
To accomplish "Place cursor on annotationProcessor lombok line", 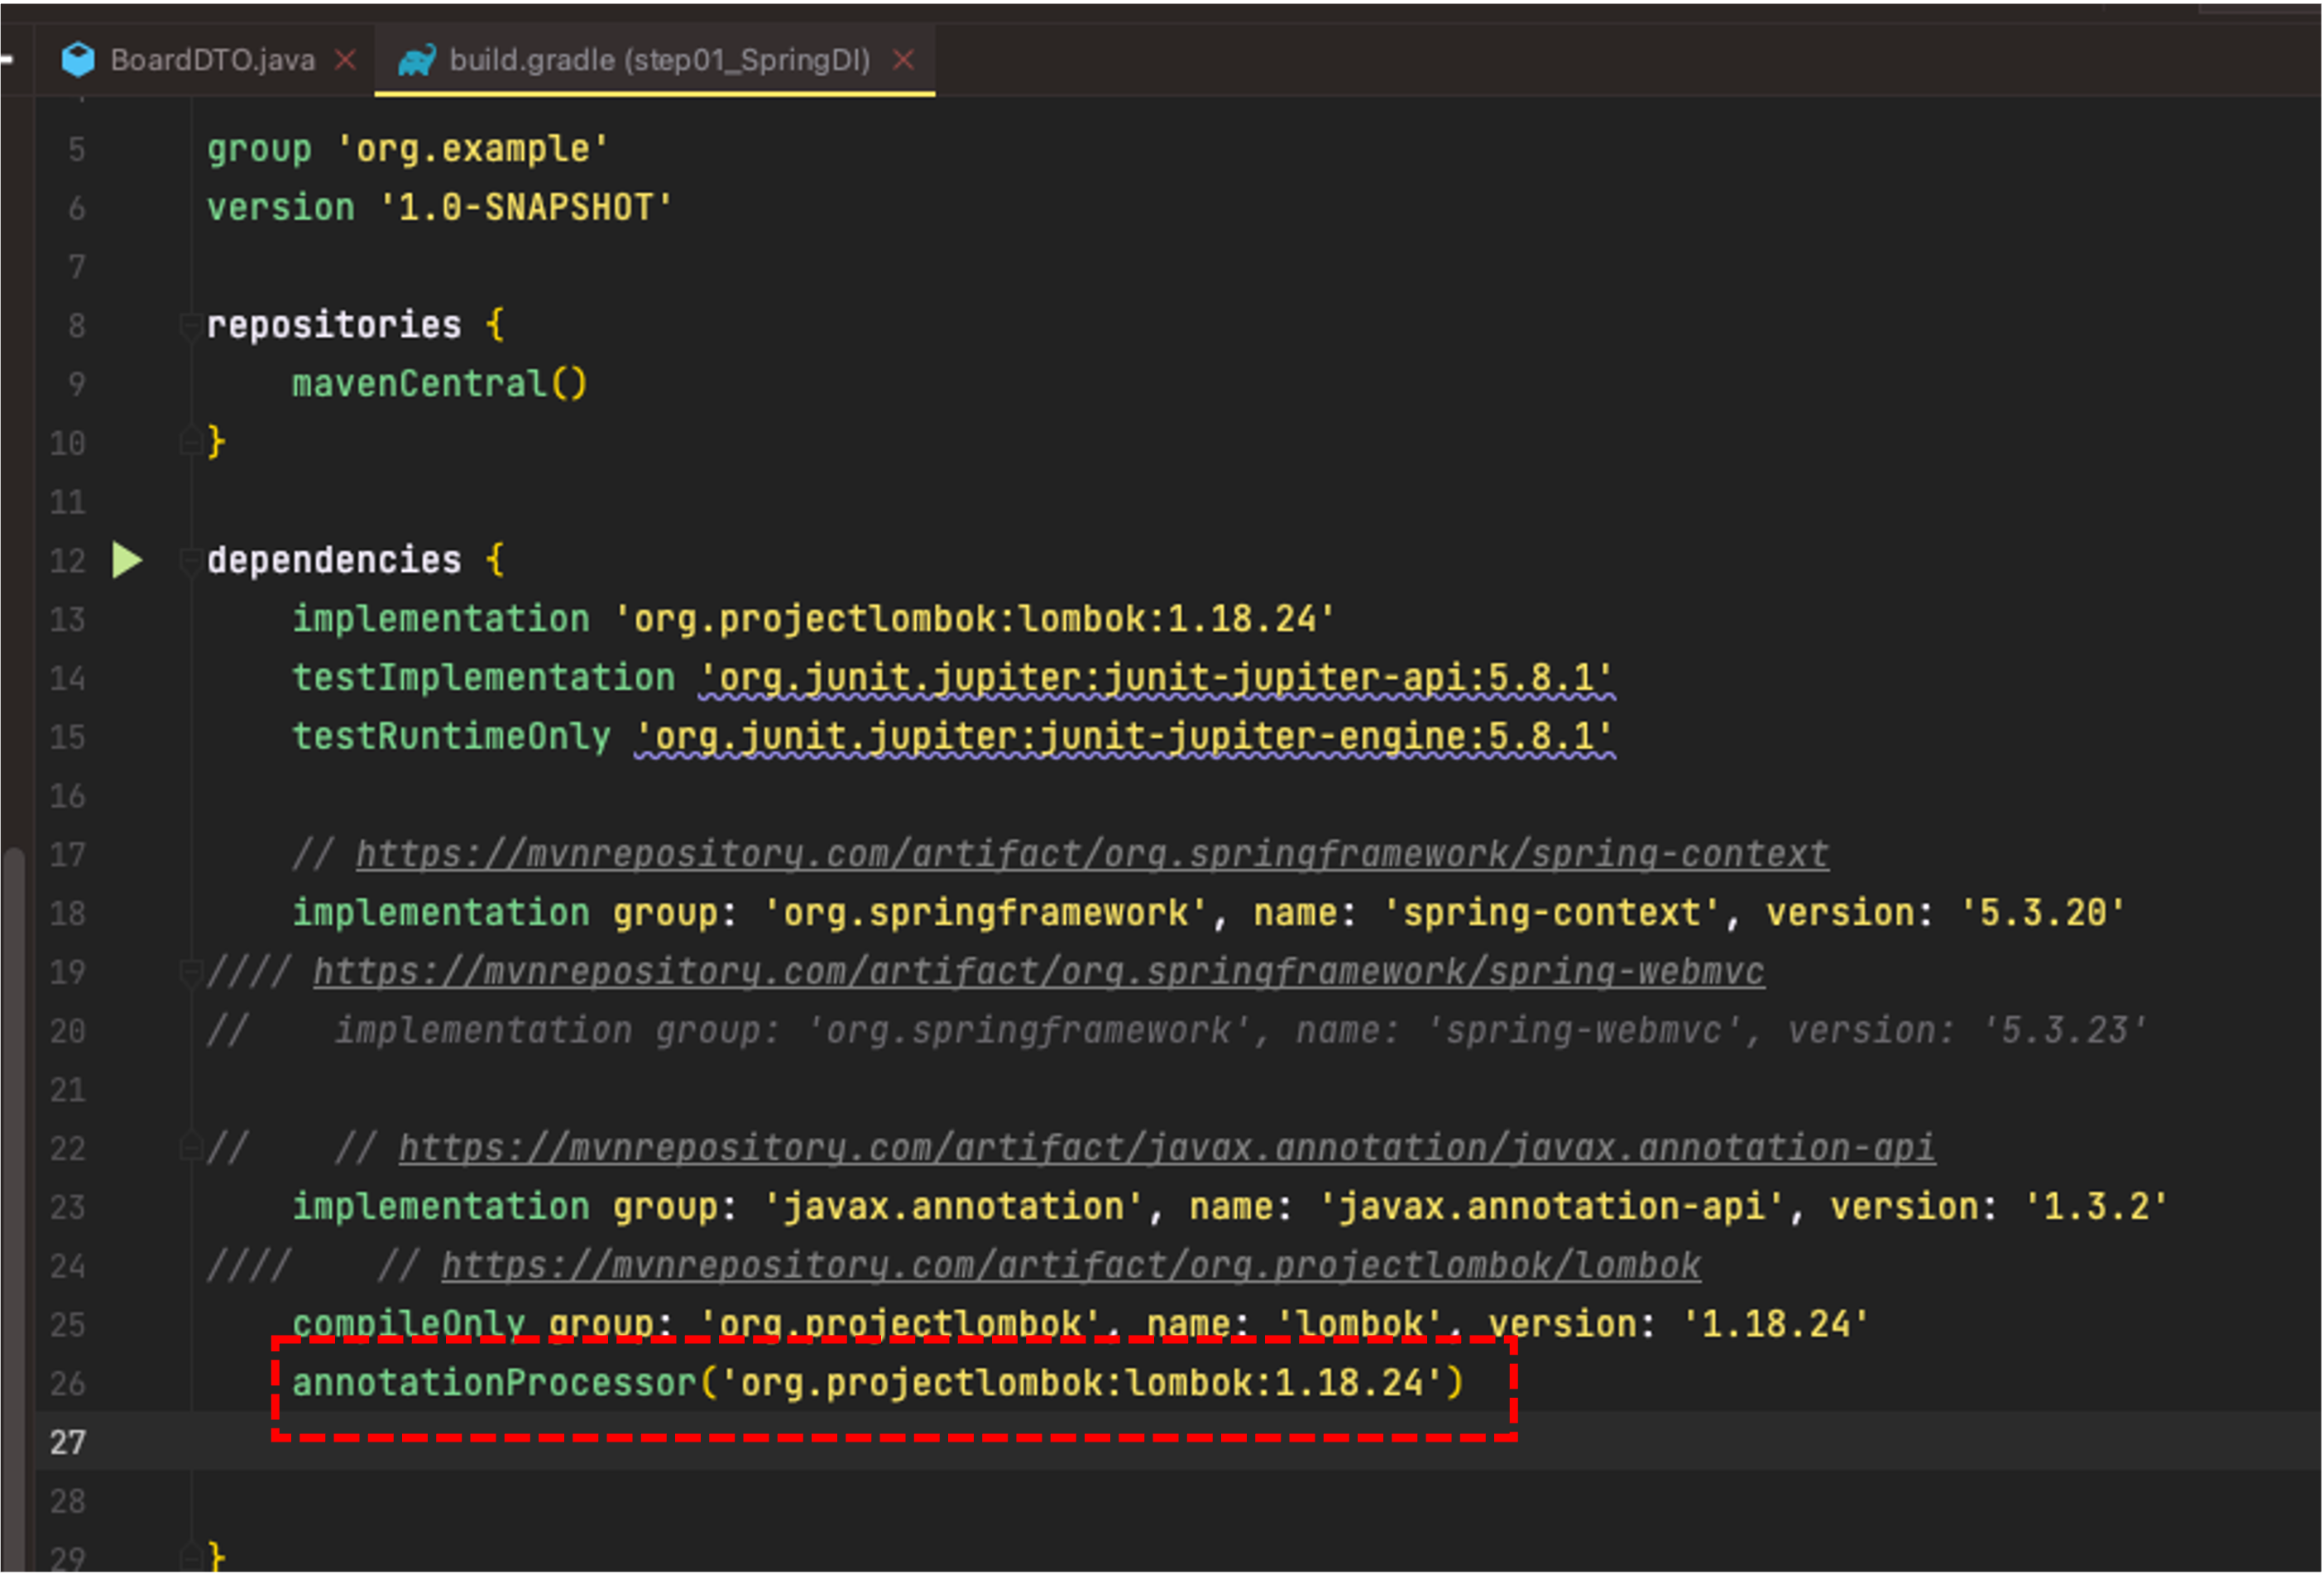I will pyautogui.click(x=878, y=1383).
